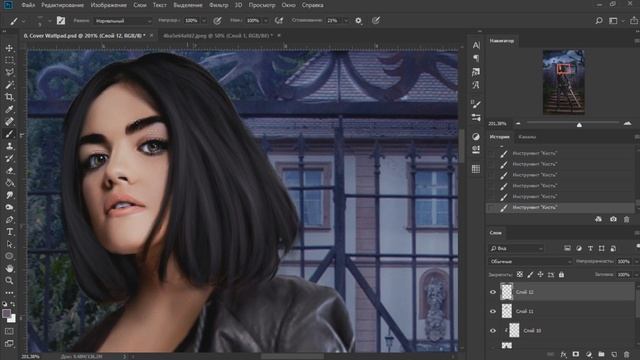Select the Healing Brush tool
The height and width of the screenshot is (360, 640).
click(9, 122)
